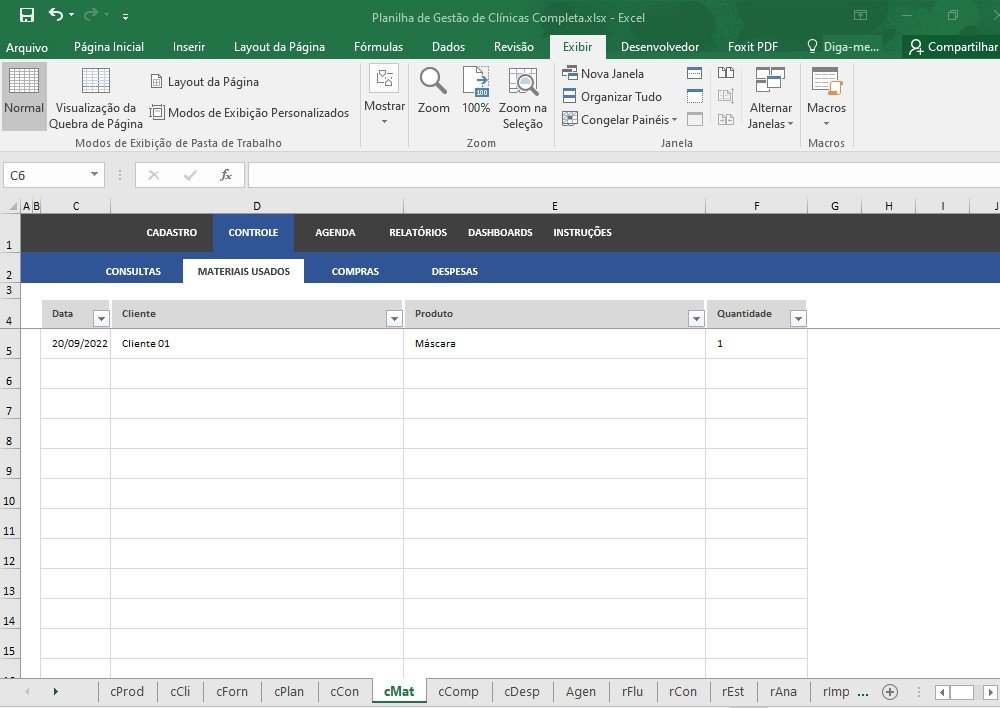Viewport: 1000px width, 708px height.
Task: Open the Data column filter dropdown
Action: pos(100,318)
